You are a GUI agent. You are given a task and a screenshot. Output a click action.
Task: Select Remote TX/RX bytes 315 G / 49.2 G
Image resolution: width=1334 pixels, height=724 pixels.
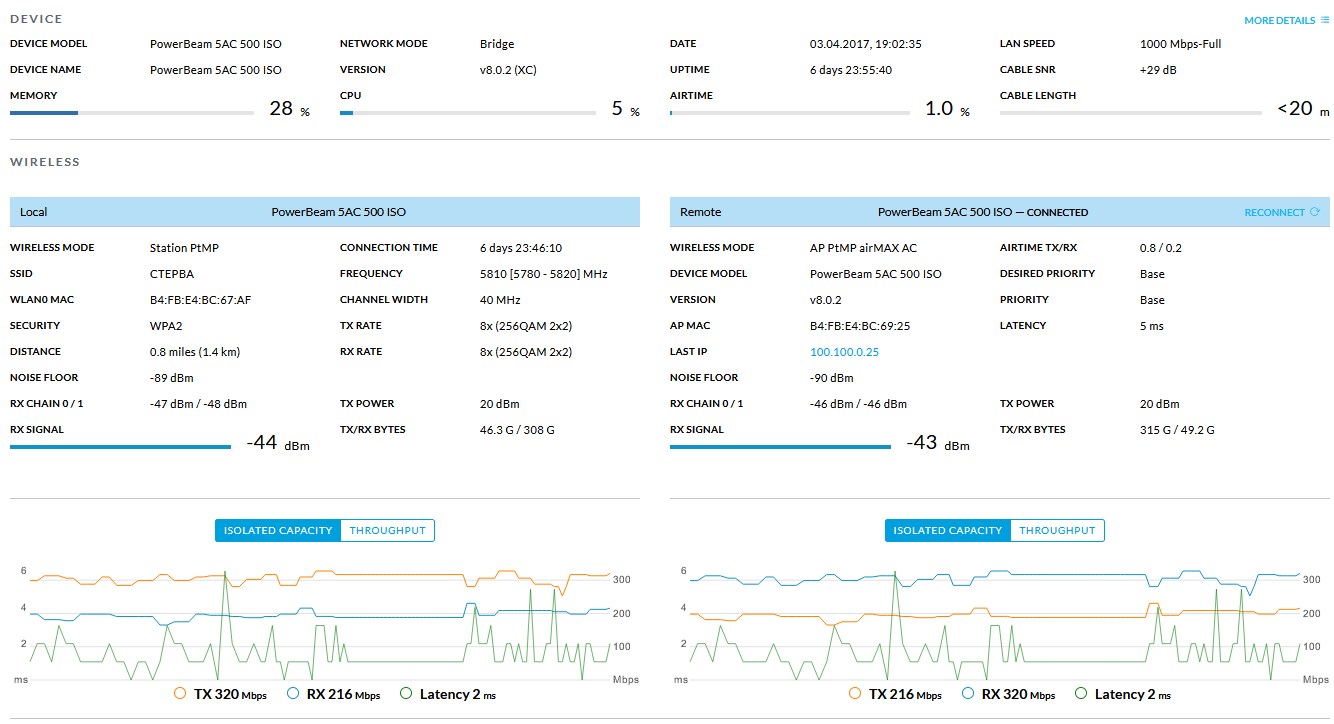[x=1177, y=430]
